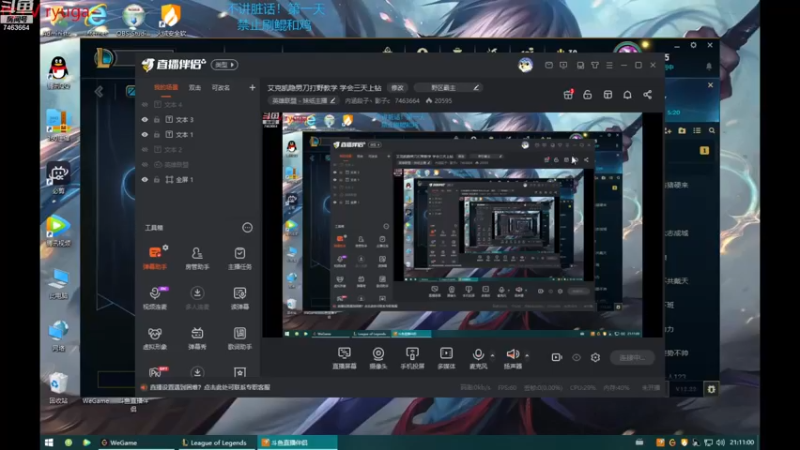Screen dimensions: 800x450
Task: Open the user avatar in 直播伴侣 title bar
Action: 525,65
